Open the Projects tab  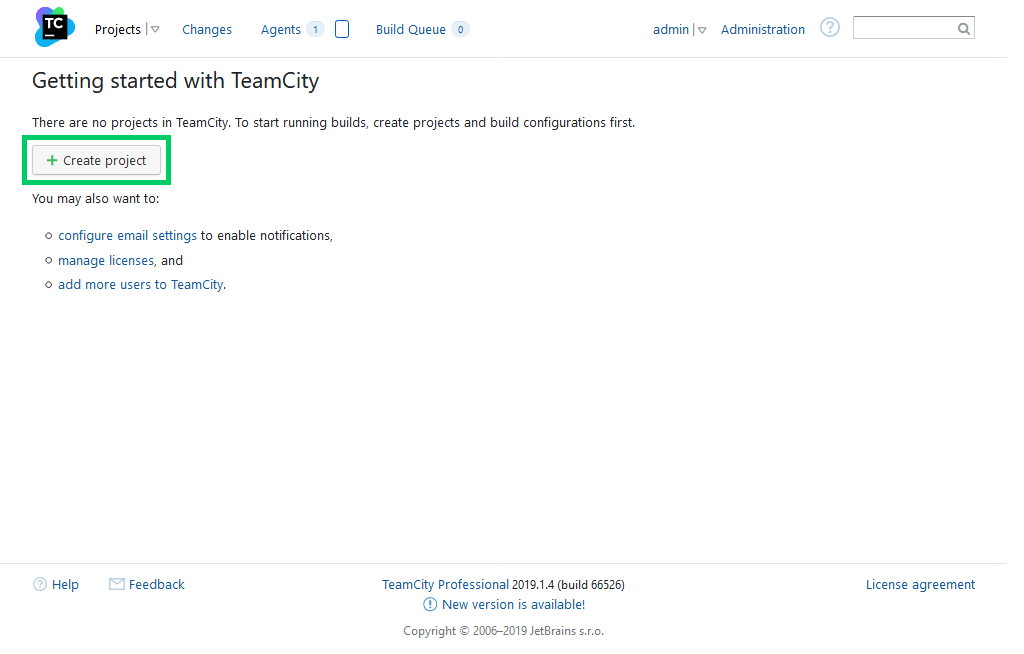click(120, 30)
